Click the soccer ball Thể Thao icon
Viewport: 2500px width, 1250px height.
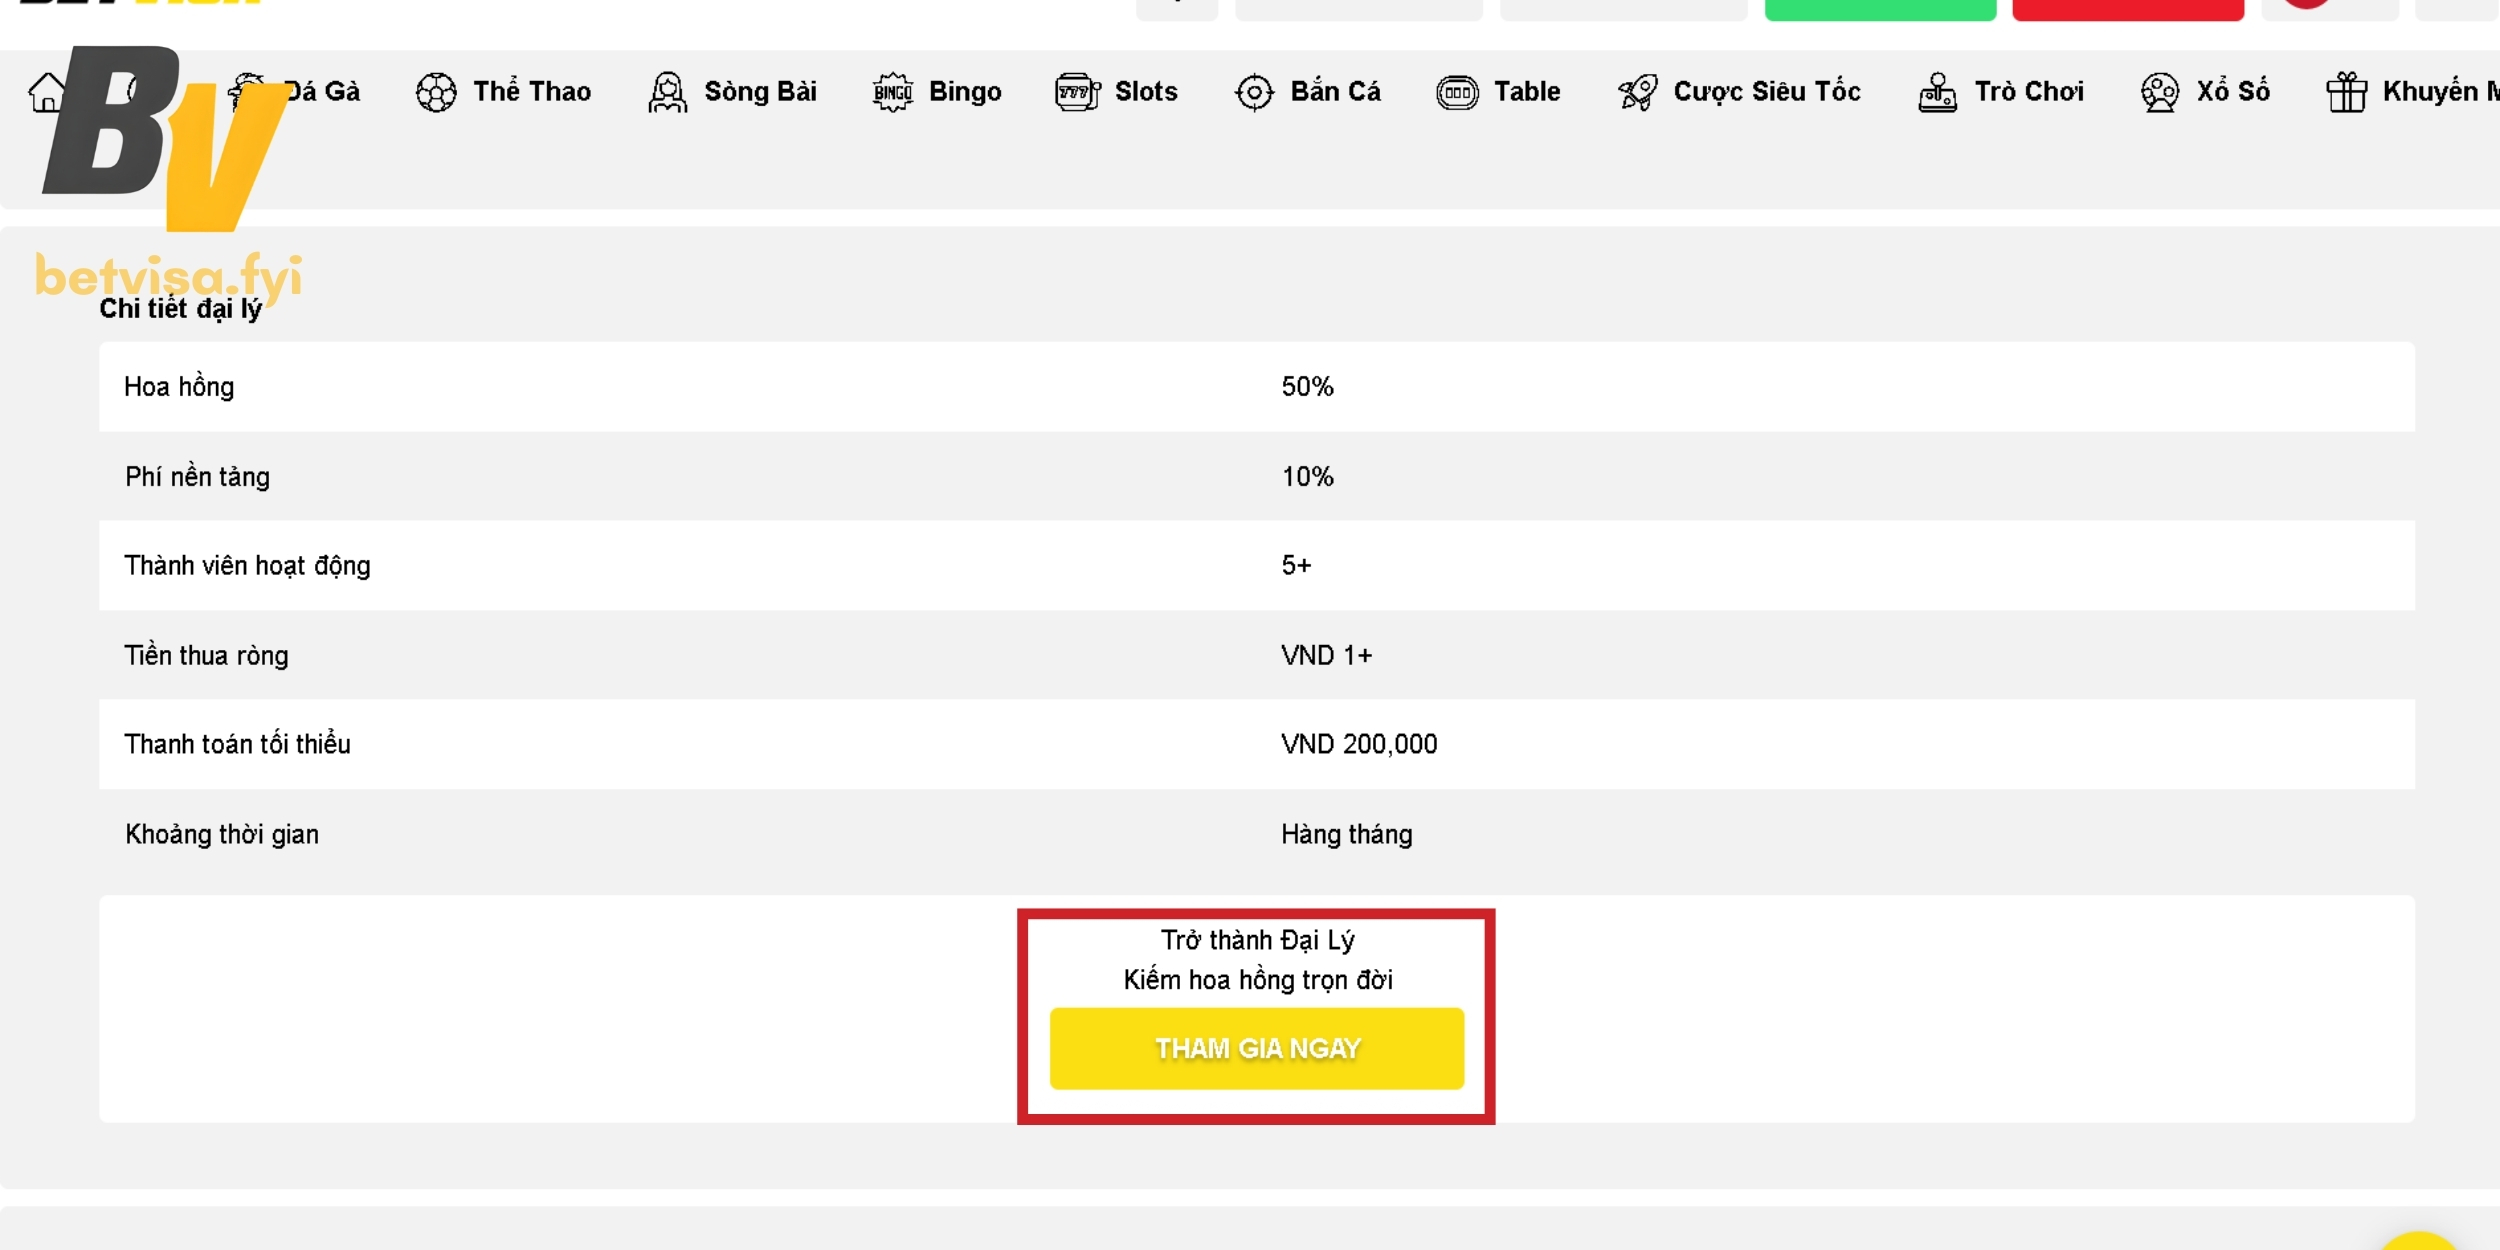click(436, 92)
